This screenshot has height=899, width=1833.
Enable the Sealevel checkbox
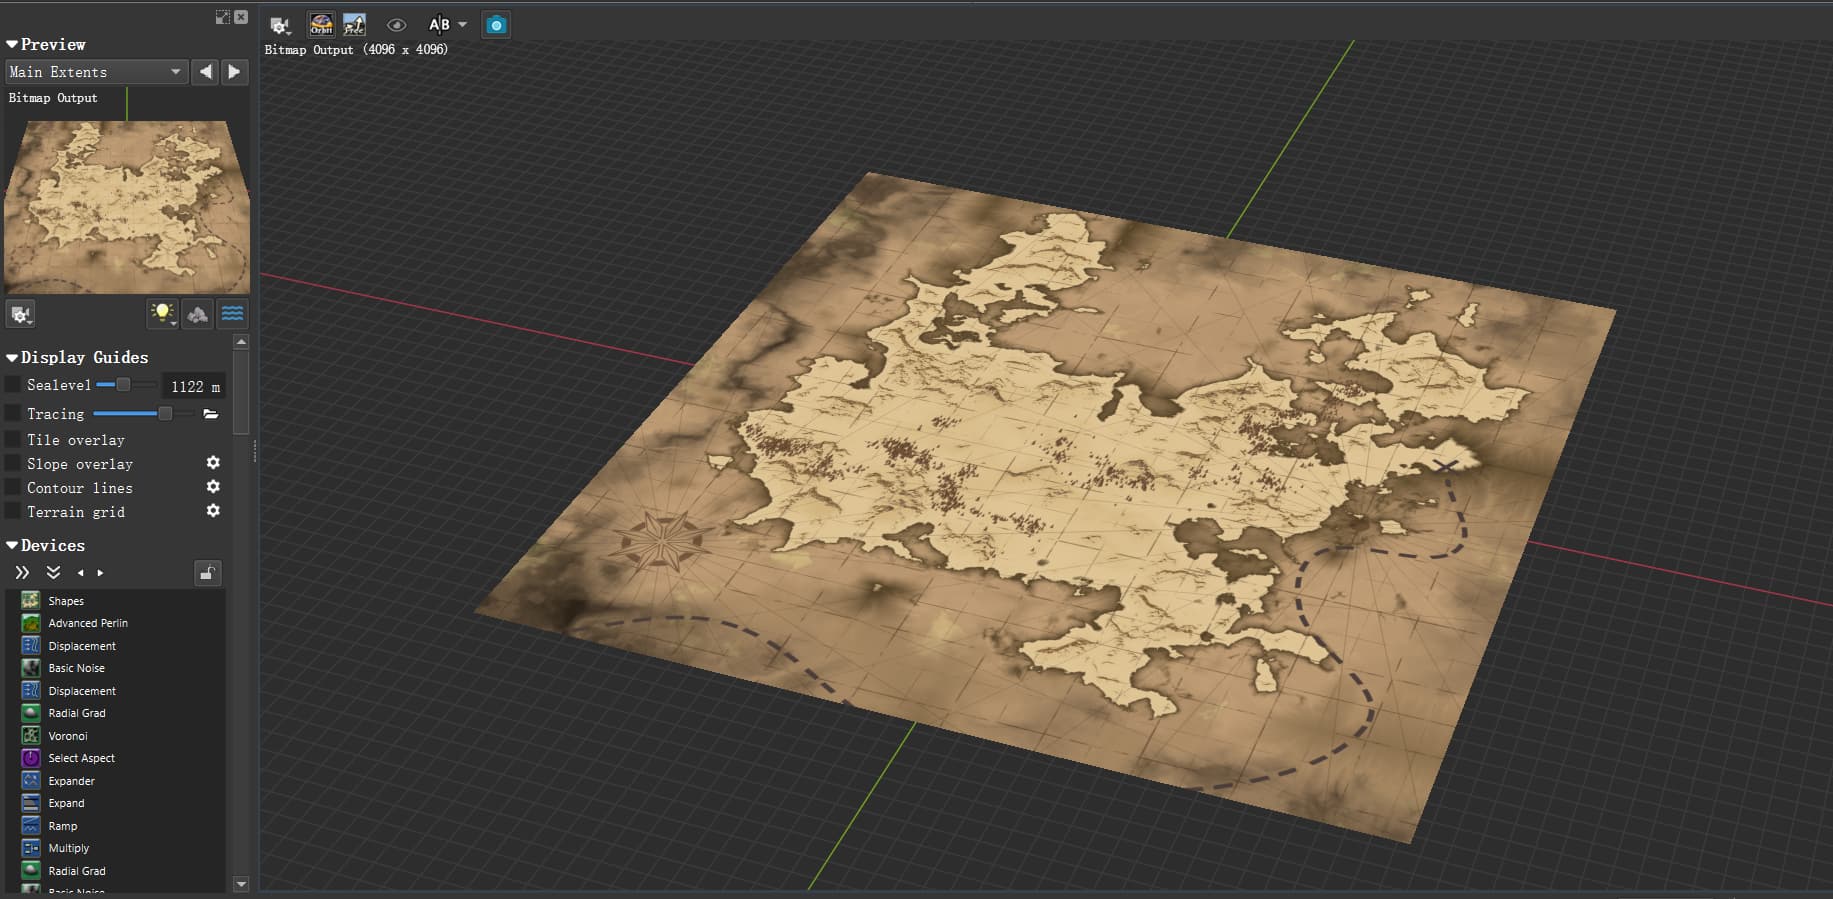click(13, 385)
